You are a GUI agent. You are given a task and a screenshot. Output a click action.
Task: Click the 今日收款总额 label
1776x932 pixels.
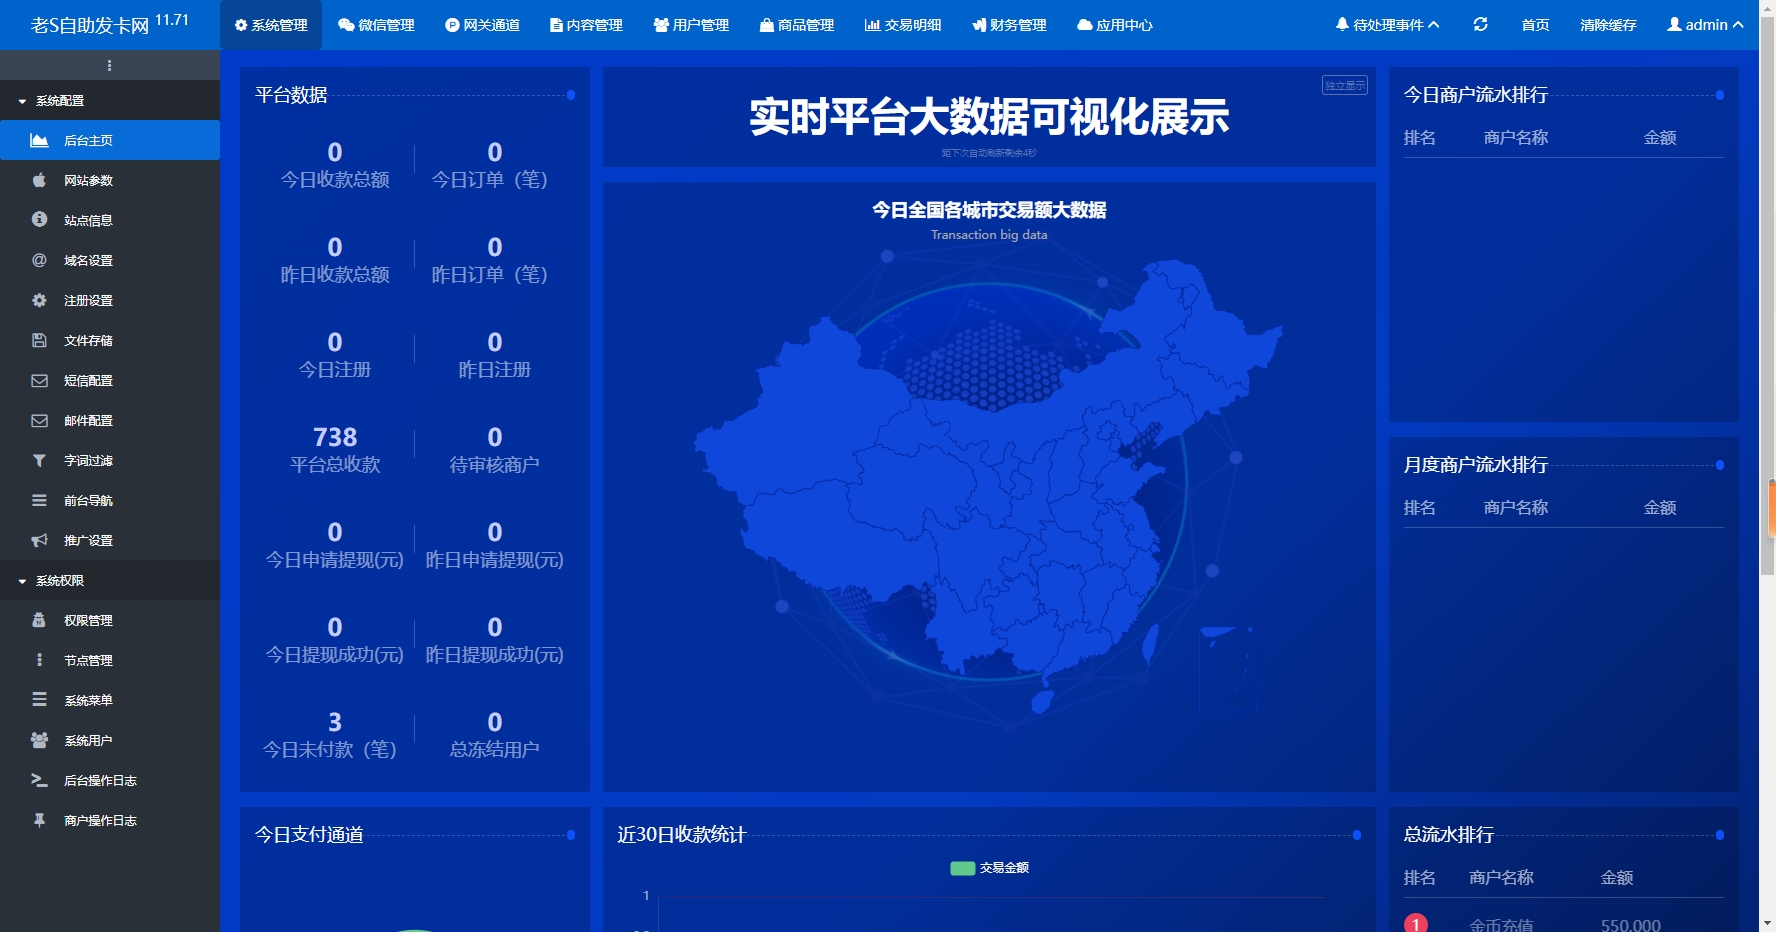pyautogui.click(x=335, y=180)
